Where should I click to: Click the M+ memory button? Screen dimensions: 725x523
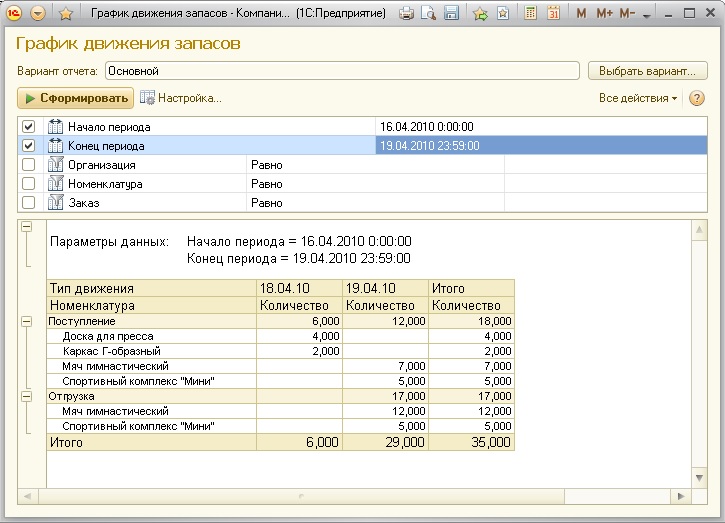pyautogui.click(x=604, y=14)
